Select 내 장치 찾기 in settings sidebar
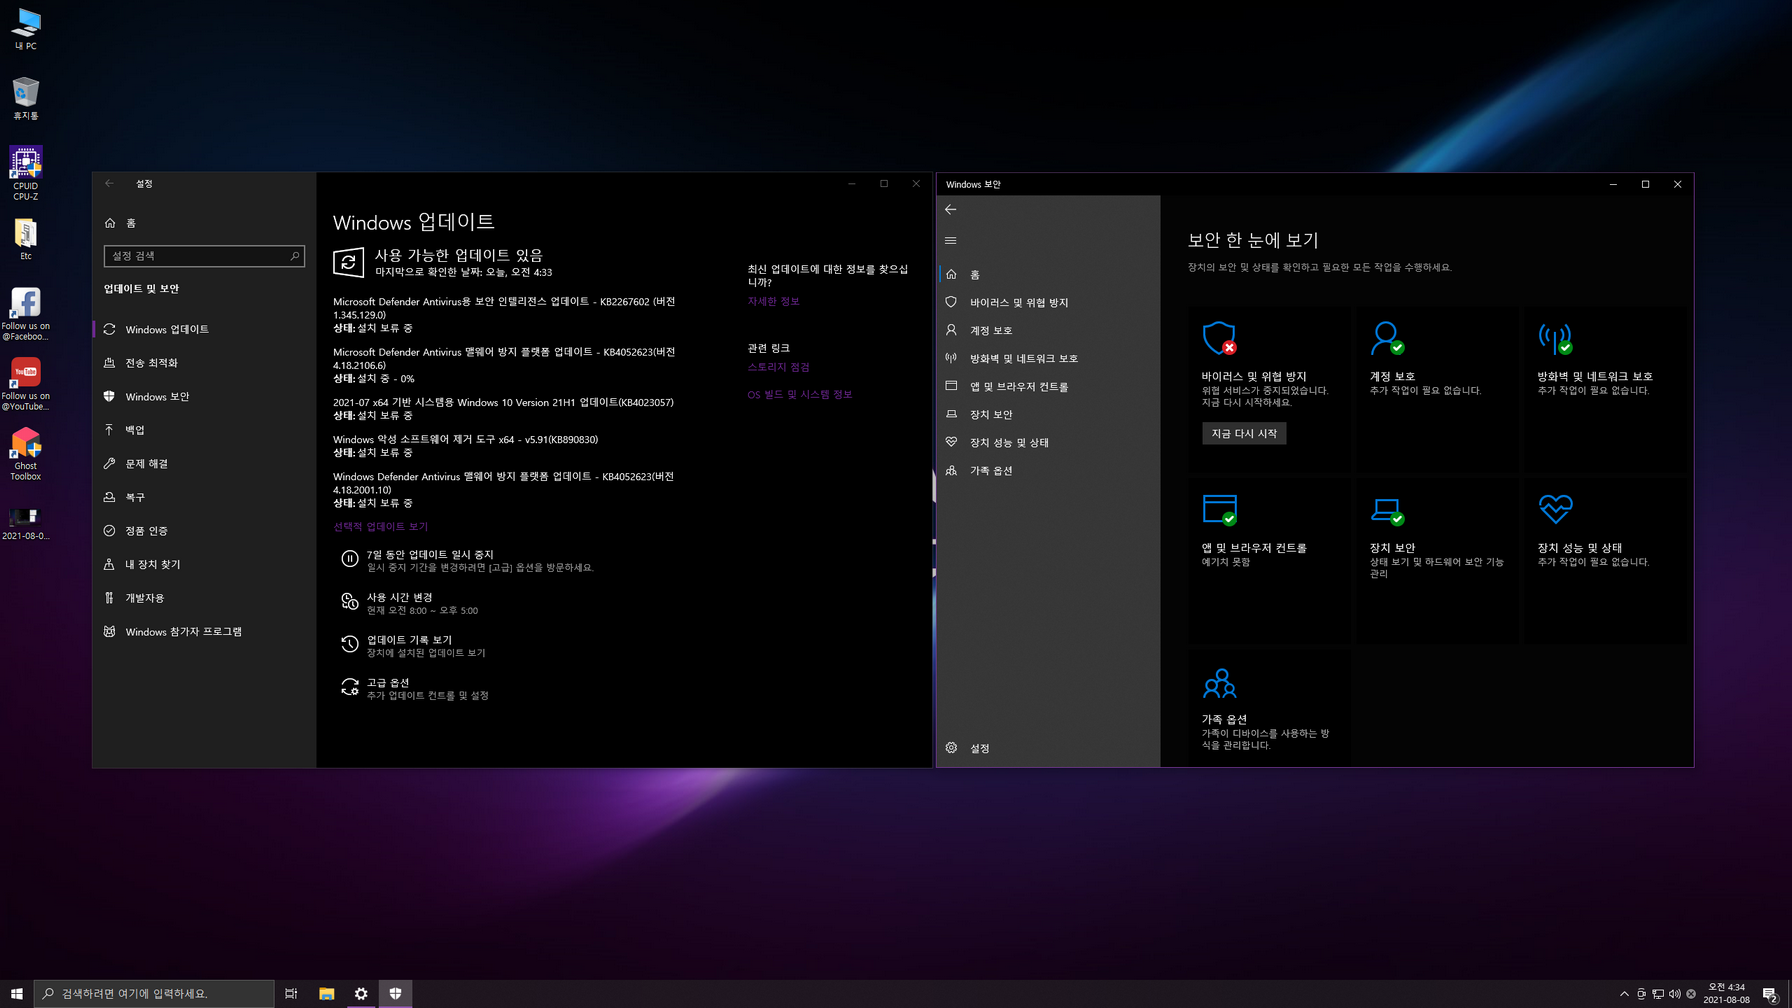This screenshot has height=1008, width=1792. click(x=204, y=564)
